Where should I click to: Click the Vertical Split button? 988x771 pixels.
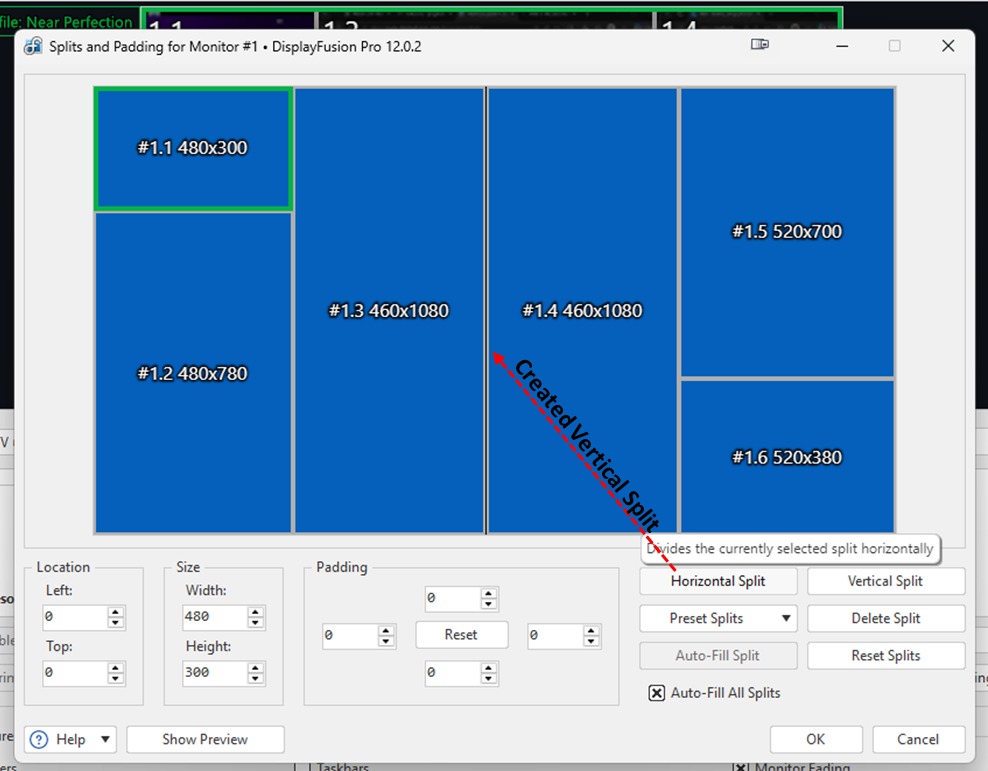[x=885, y=581]
